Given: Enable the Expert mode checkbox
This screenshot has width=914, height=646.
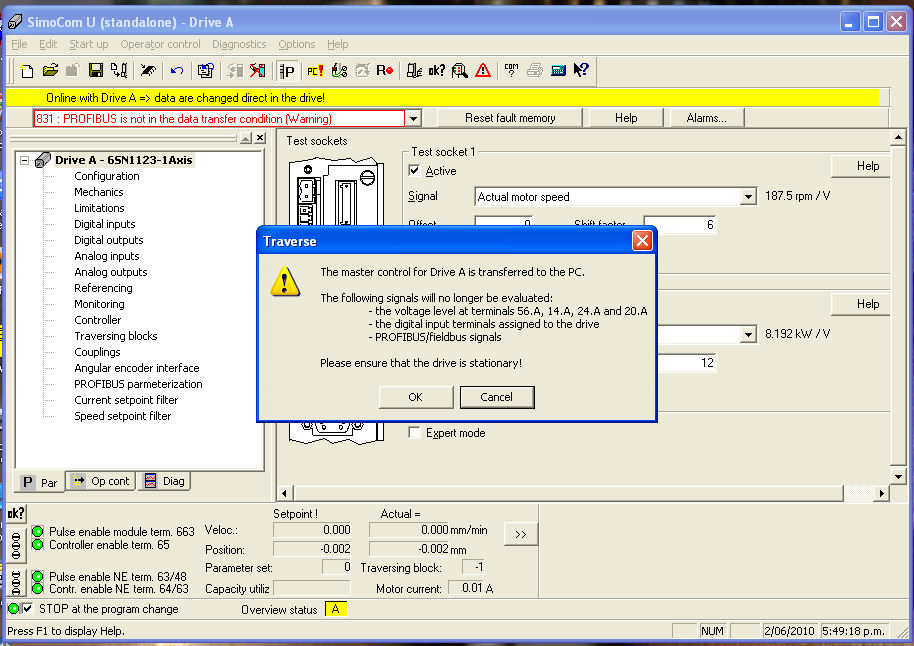Looking at the screenshot, I should point(414,433).
